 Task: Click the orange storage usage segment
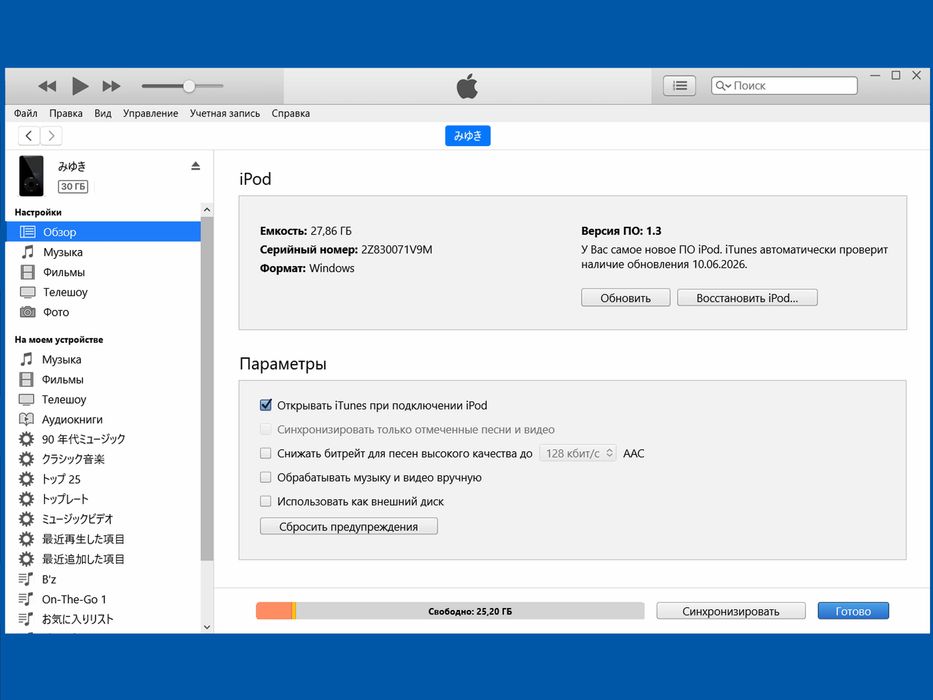274,611
